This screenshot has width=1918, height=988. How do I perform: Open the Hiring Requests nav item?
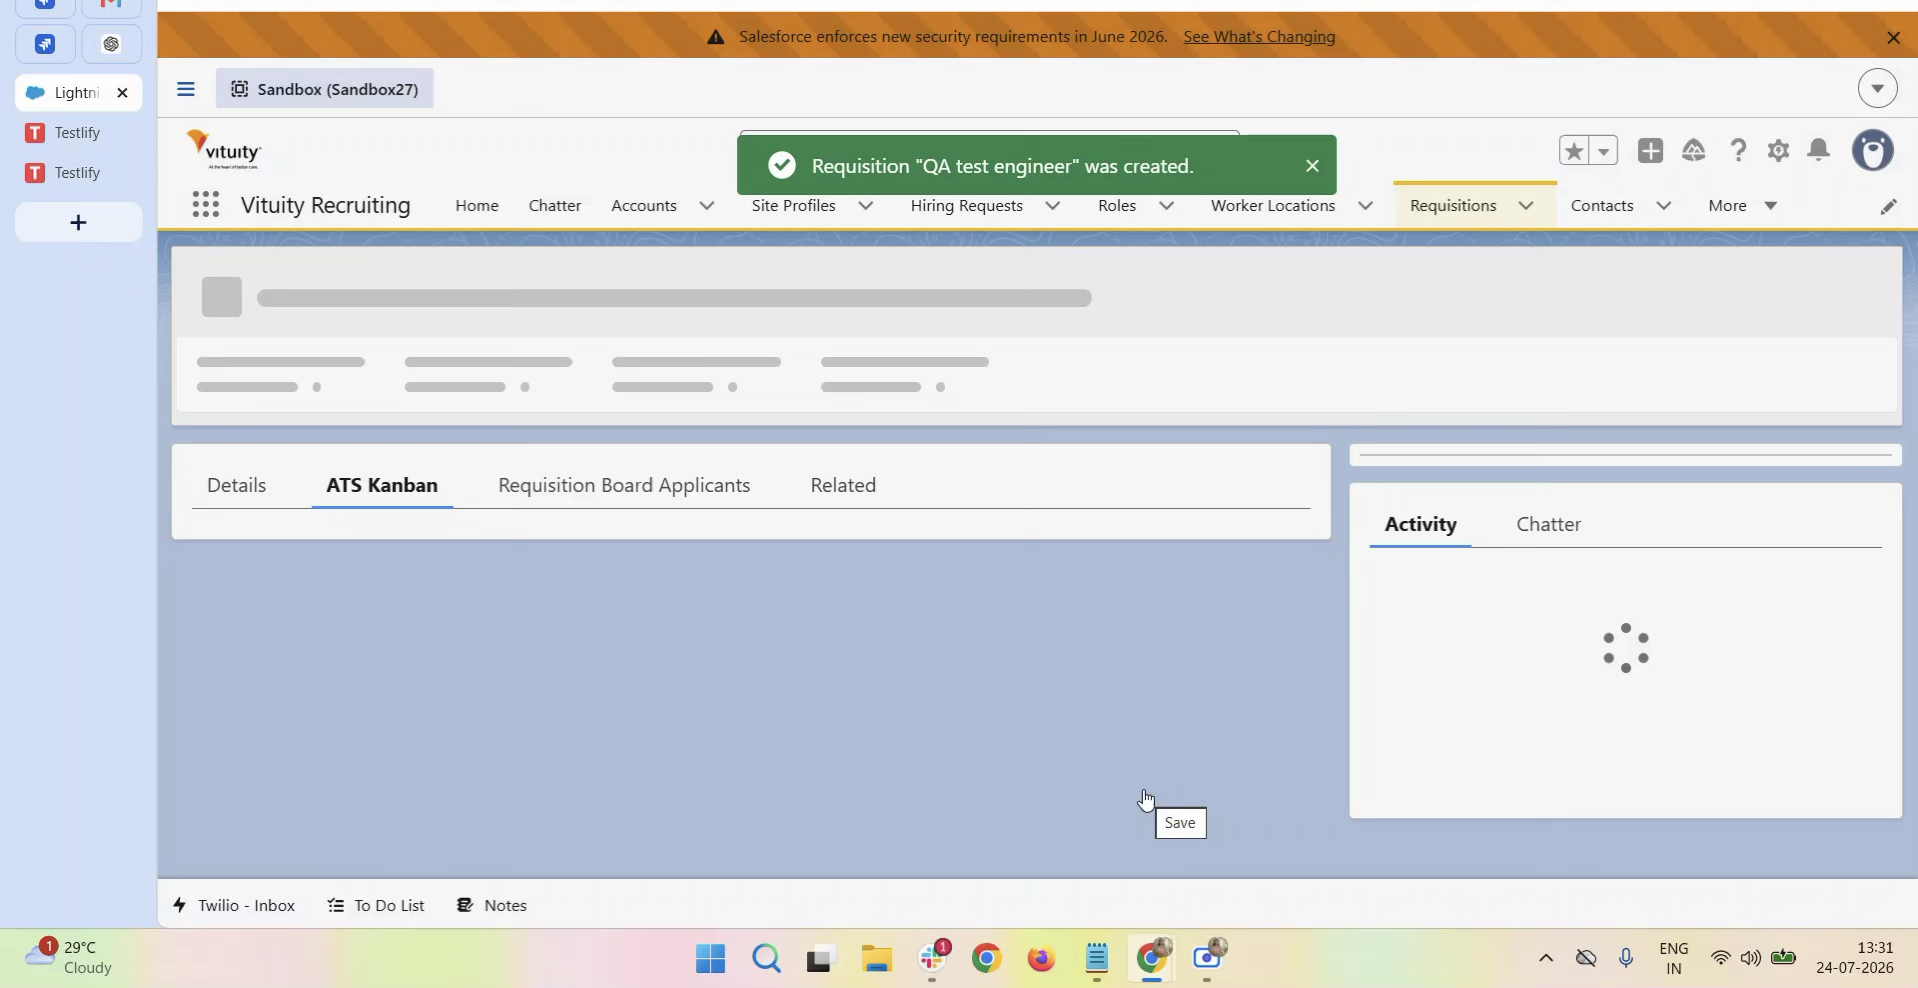coord(967,206)
